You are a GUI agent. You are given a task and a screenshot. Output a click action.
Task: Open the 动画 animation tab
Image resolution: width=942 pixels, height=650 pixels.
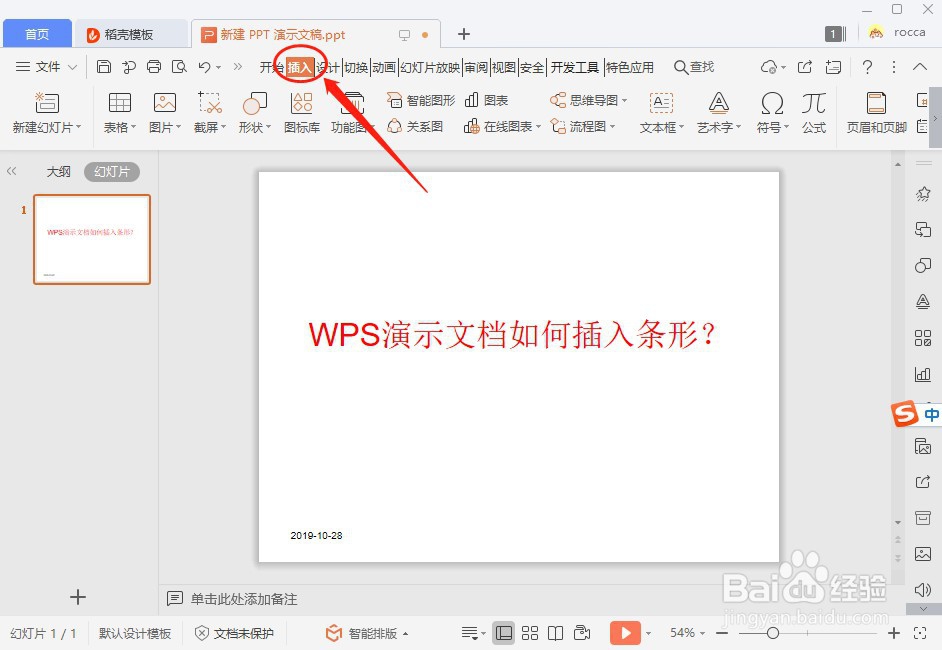pyautogui.click(x=383, y=67)
